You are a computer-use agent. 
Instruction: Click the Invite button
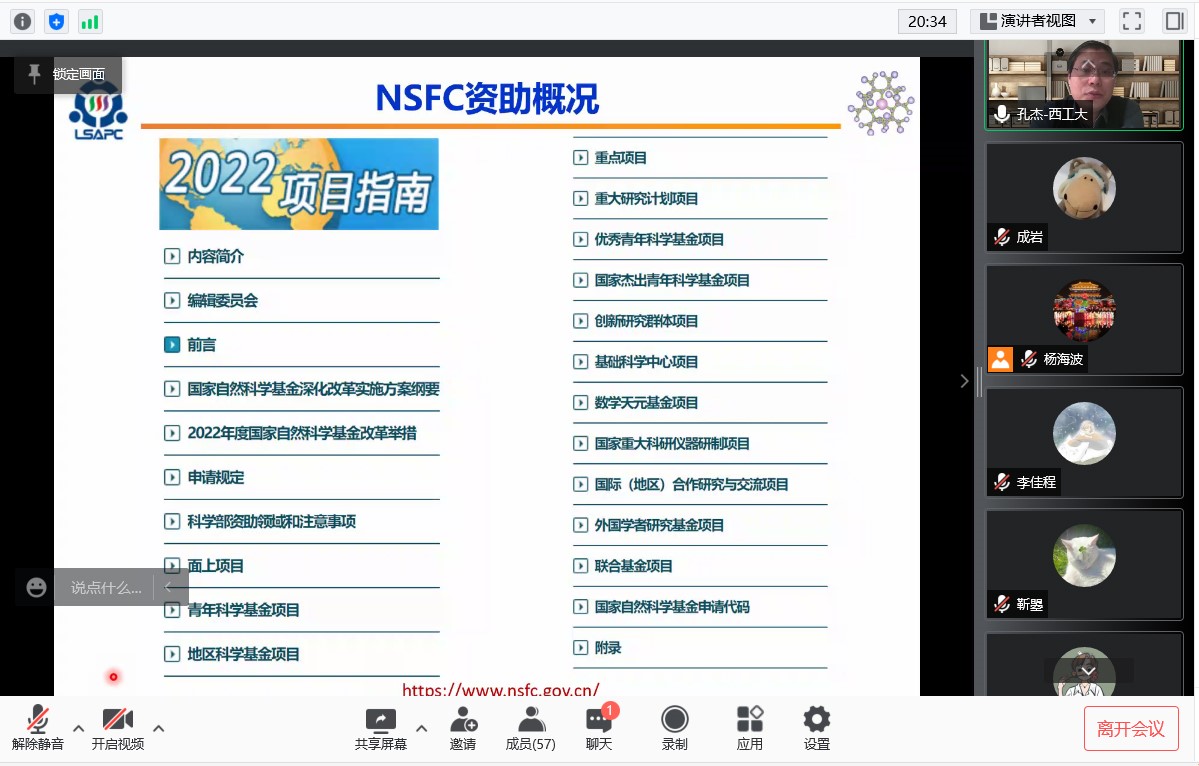pos(463,728)
